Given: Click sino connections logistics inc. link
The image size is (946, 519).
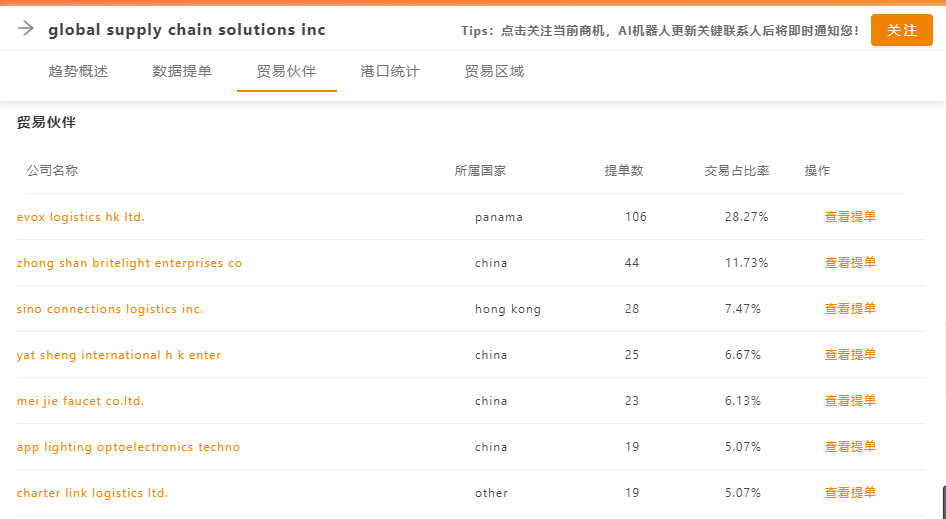Looking at the screenshot, I should tap(110, 309).
